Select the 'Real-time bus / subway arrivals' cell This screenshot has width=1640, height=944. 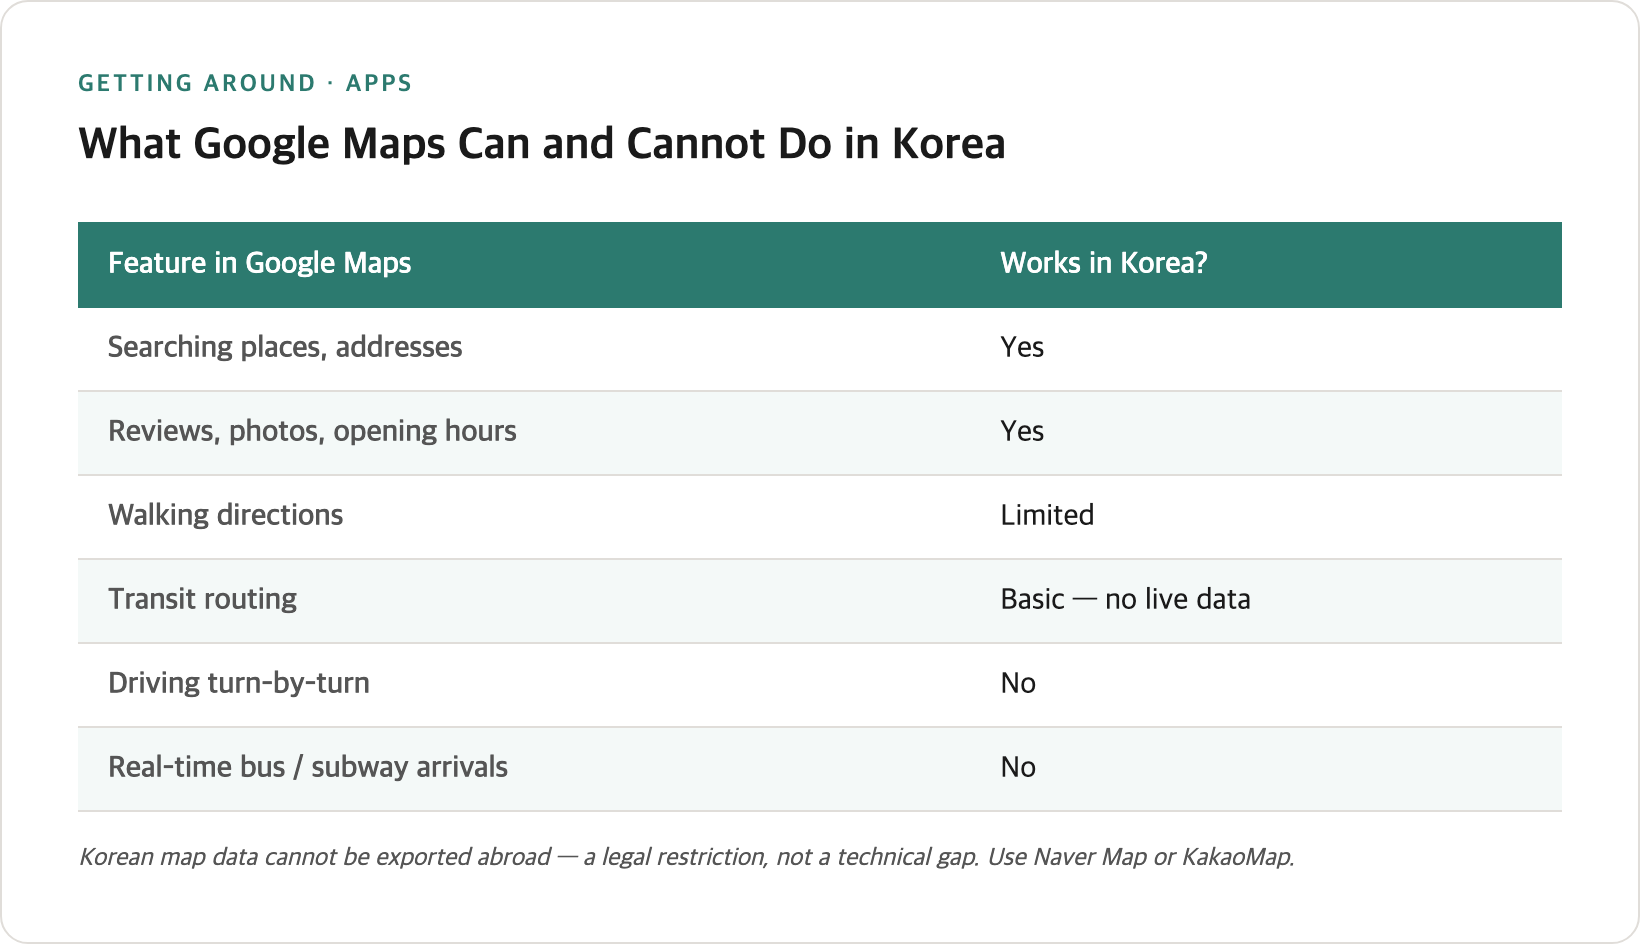tap(308, 767)
